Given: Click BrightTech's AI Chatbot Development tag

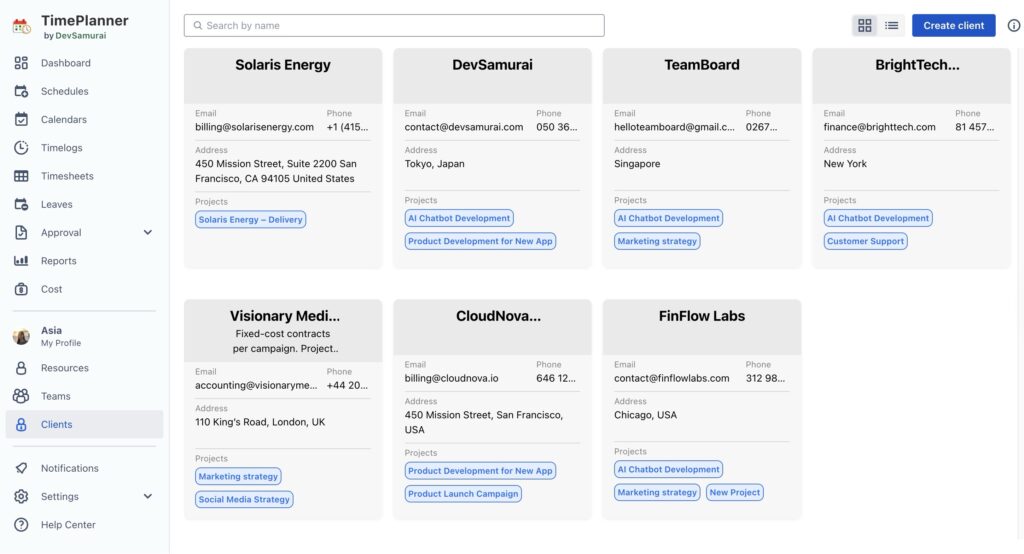Looking at the screenshot, I should tap(878, 218).
